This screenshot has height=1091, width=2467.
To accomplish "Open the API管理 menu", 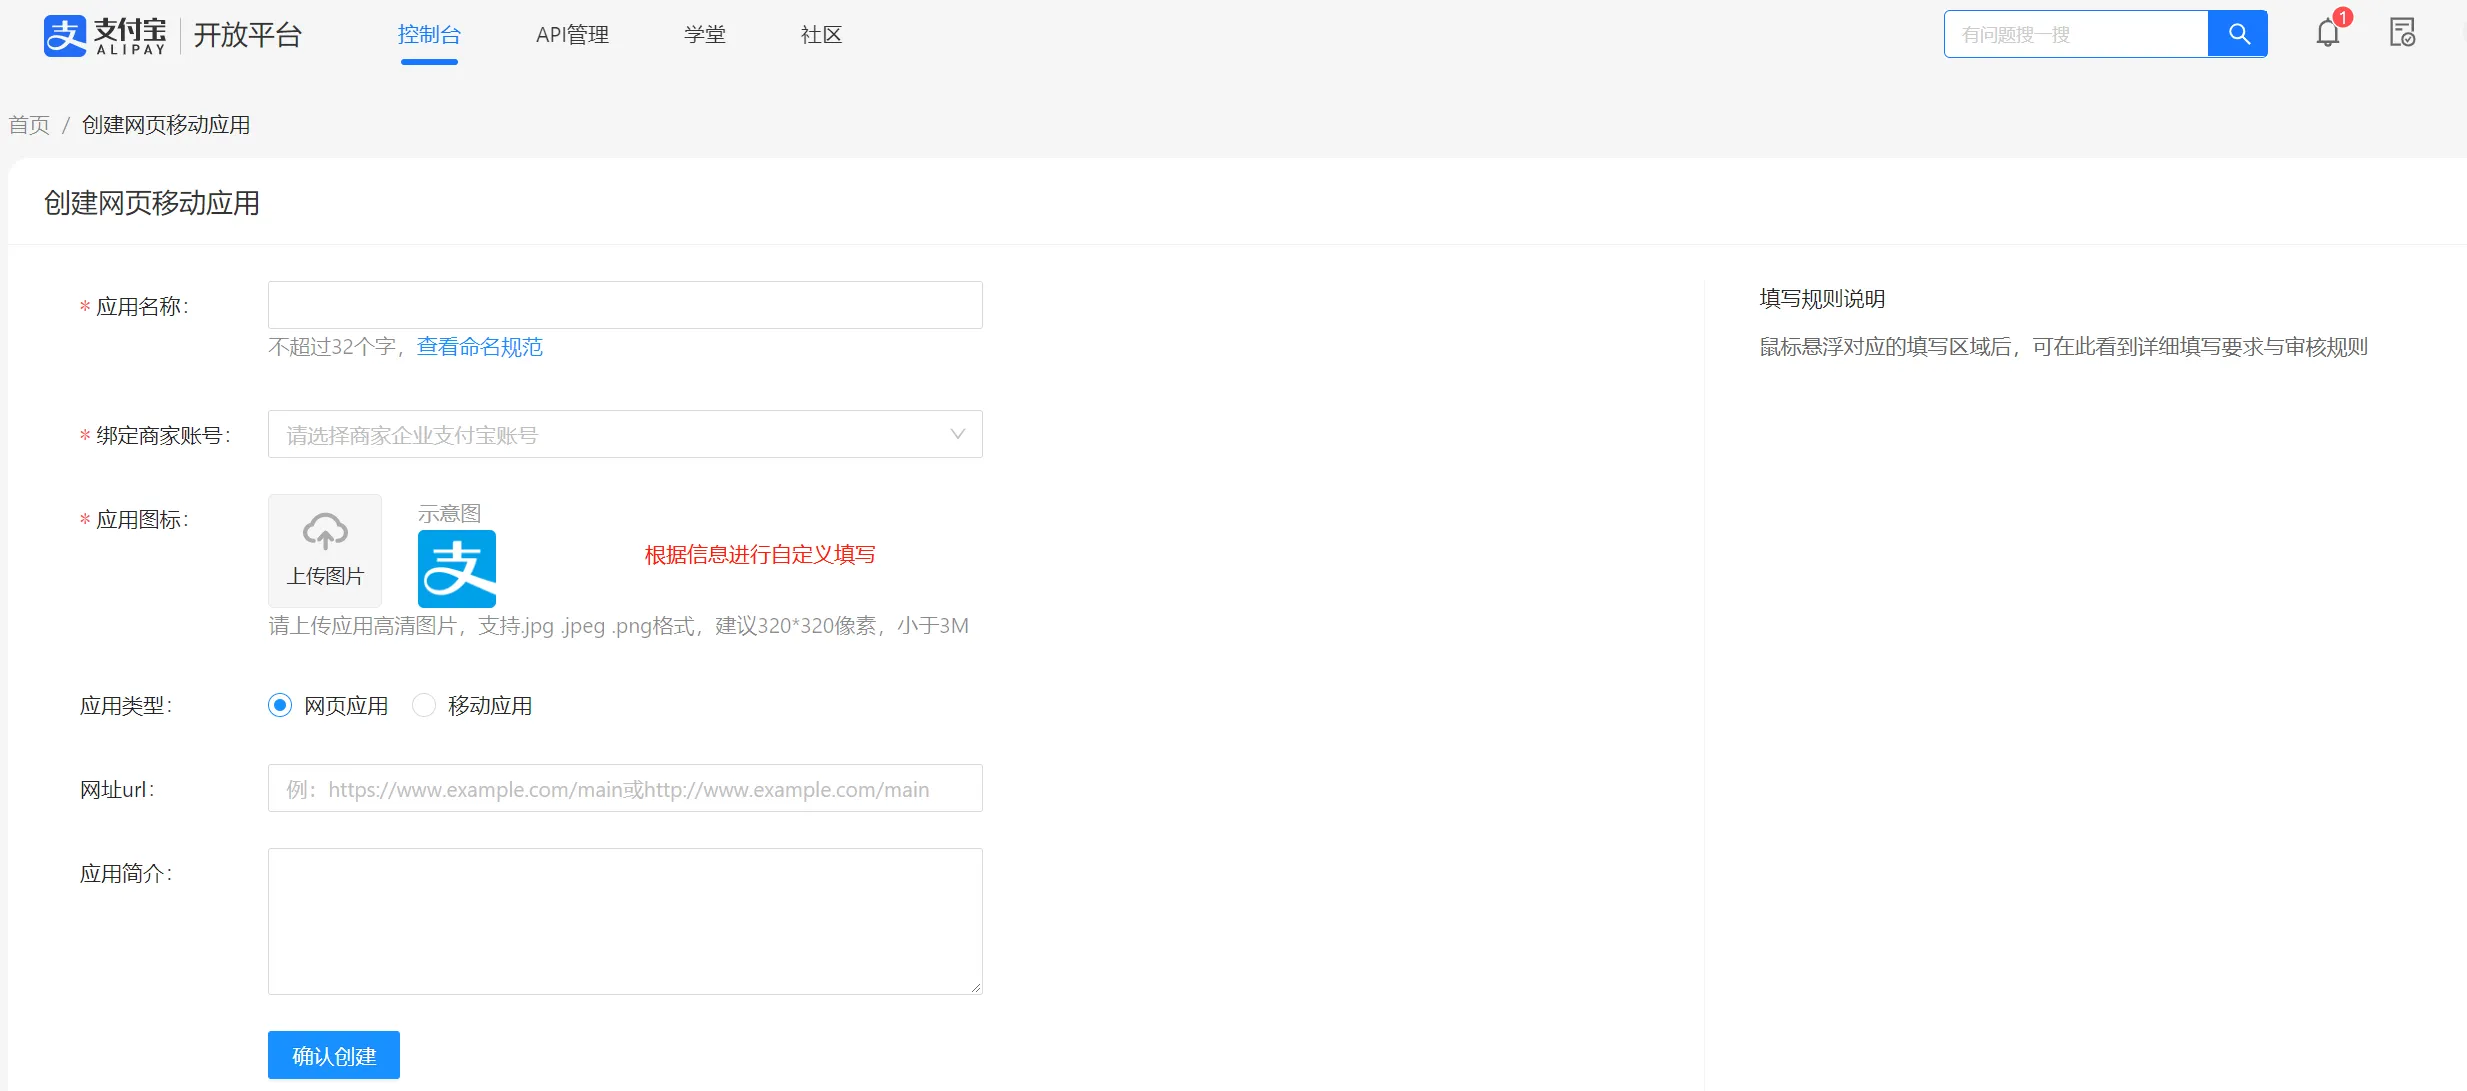I will (x=572, y=35).
